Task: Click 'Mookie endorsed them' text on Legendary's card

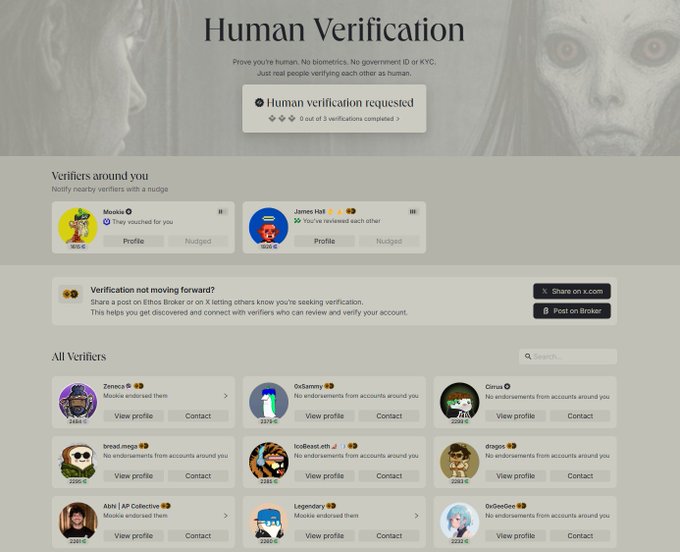Action: coord(326,516)
